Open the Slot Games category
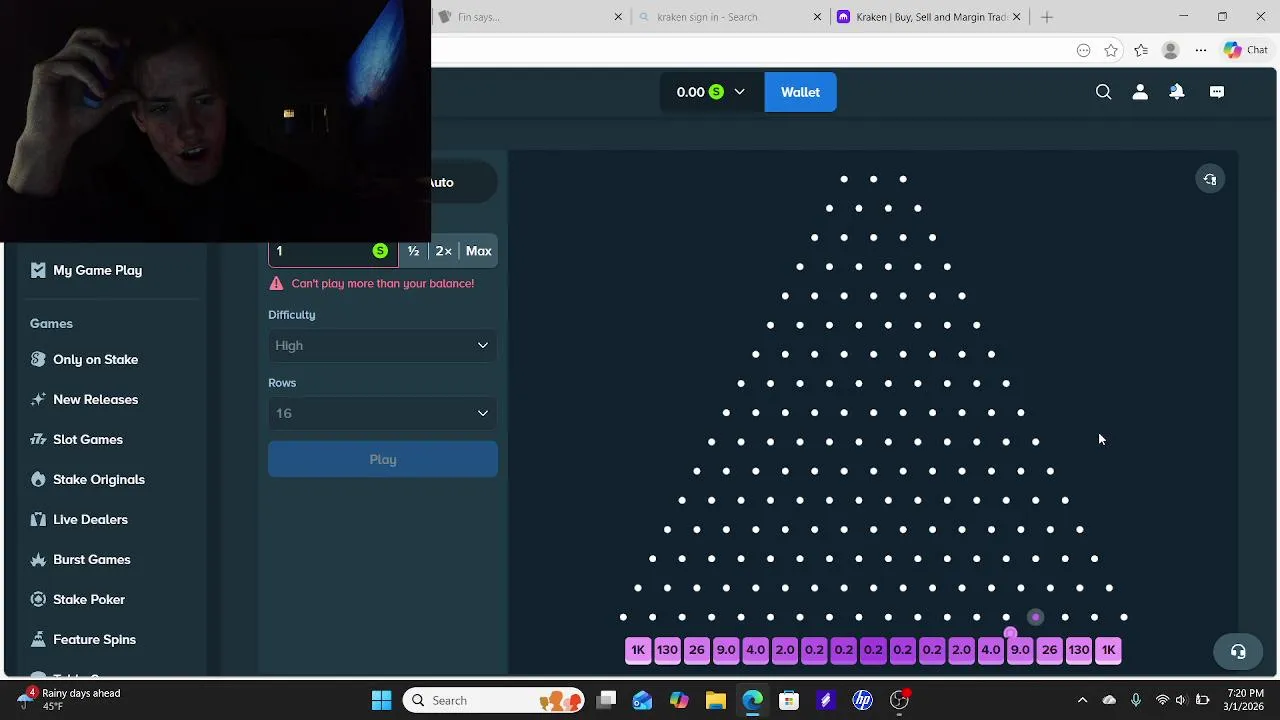Screen dimensions: 1280x720 [88, 439]
